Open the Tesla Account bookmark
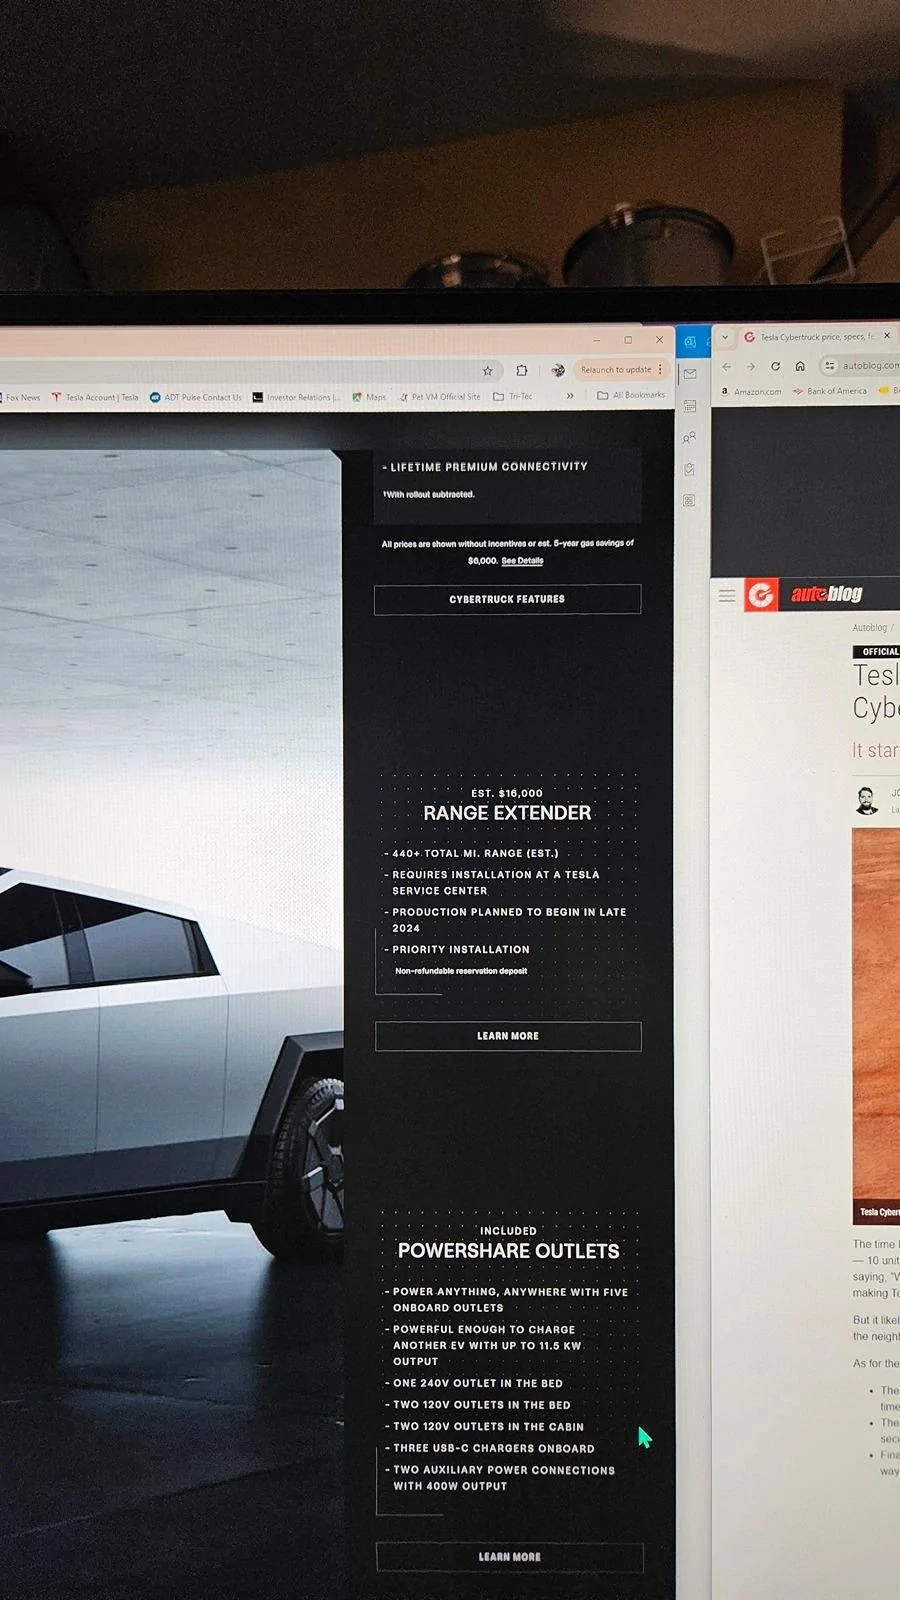900x1600 pixels. 96,398
